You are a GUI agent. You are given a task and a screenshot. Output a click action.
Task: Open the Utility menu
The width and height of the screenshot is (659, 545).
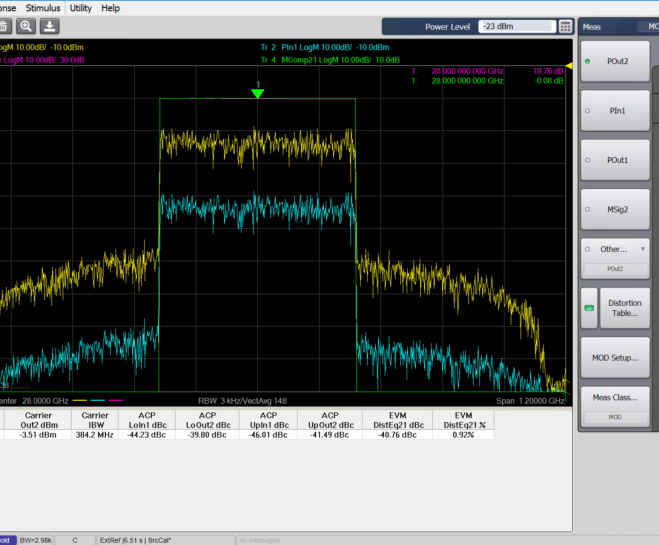pos(81,8)
